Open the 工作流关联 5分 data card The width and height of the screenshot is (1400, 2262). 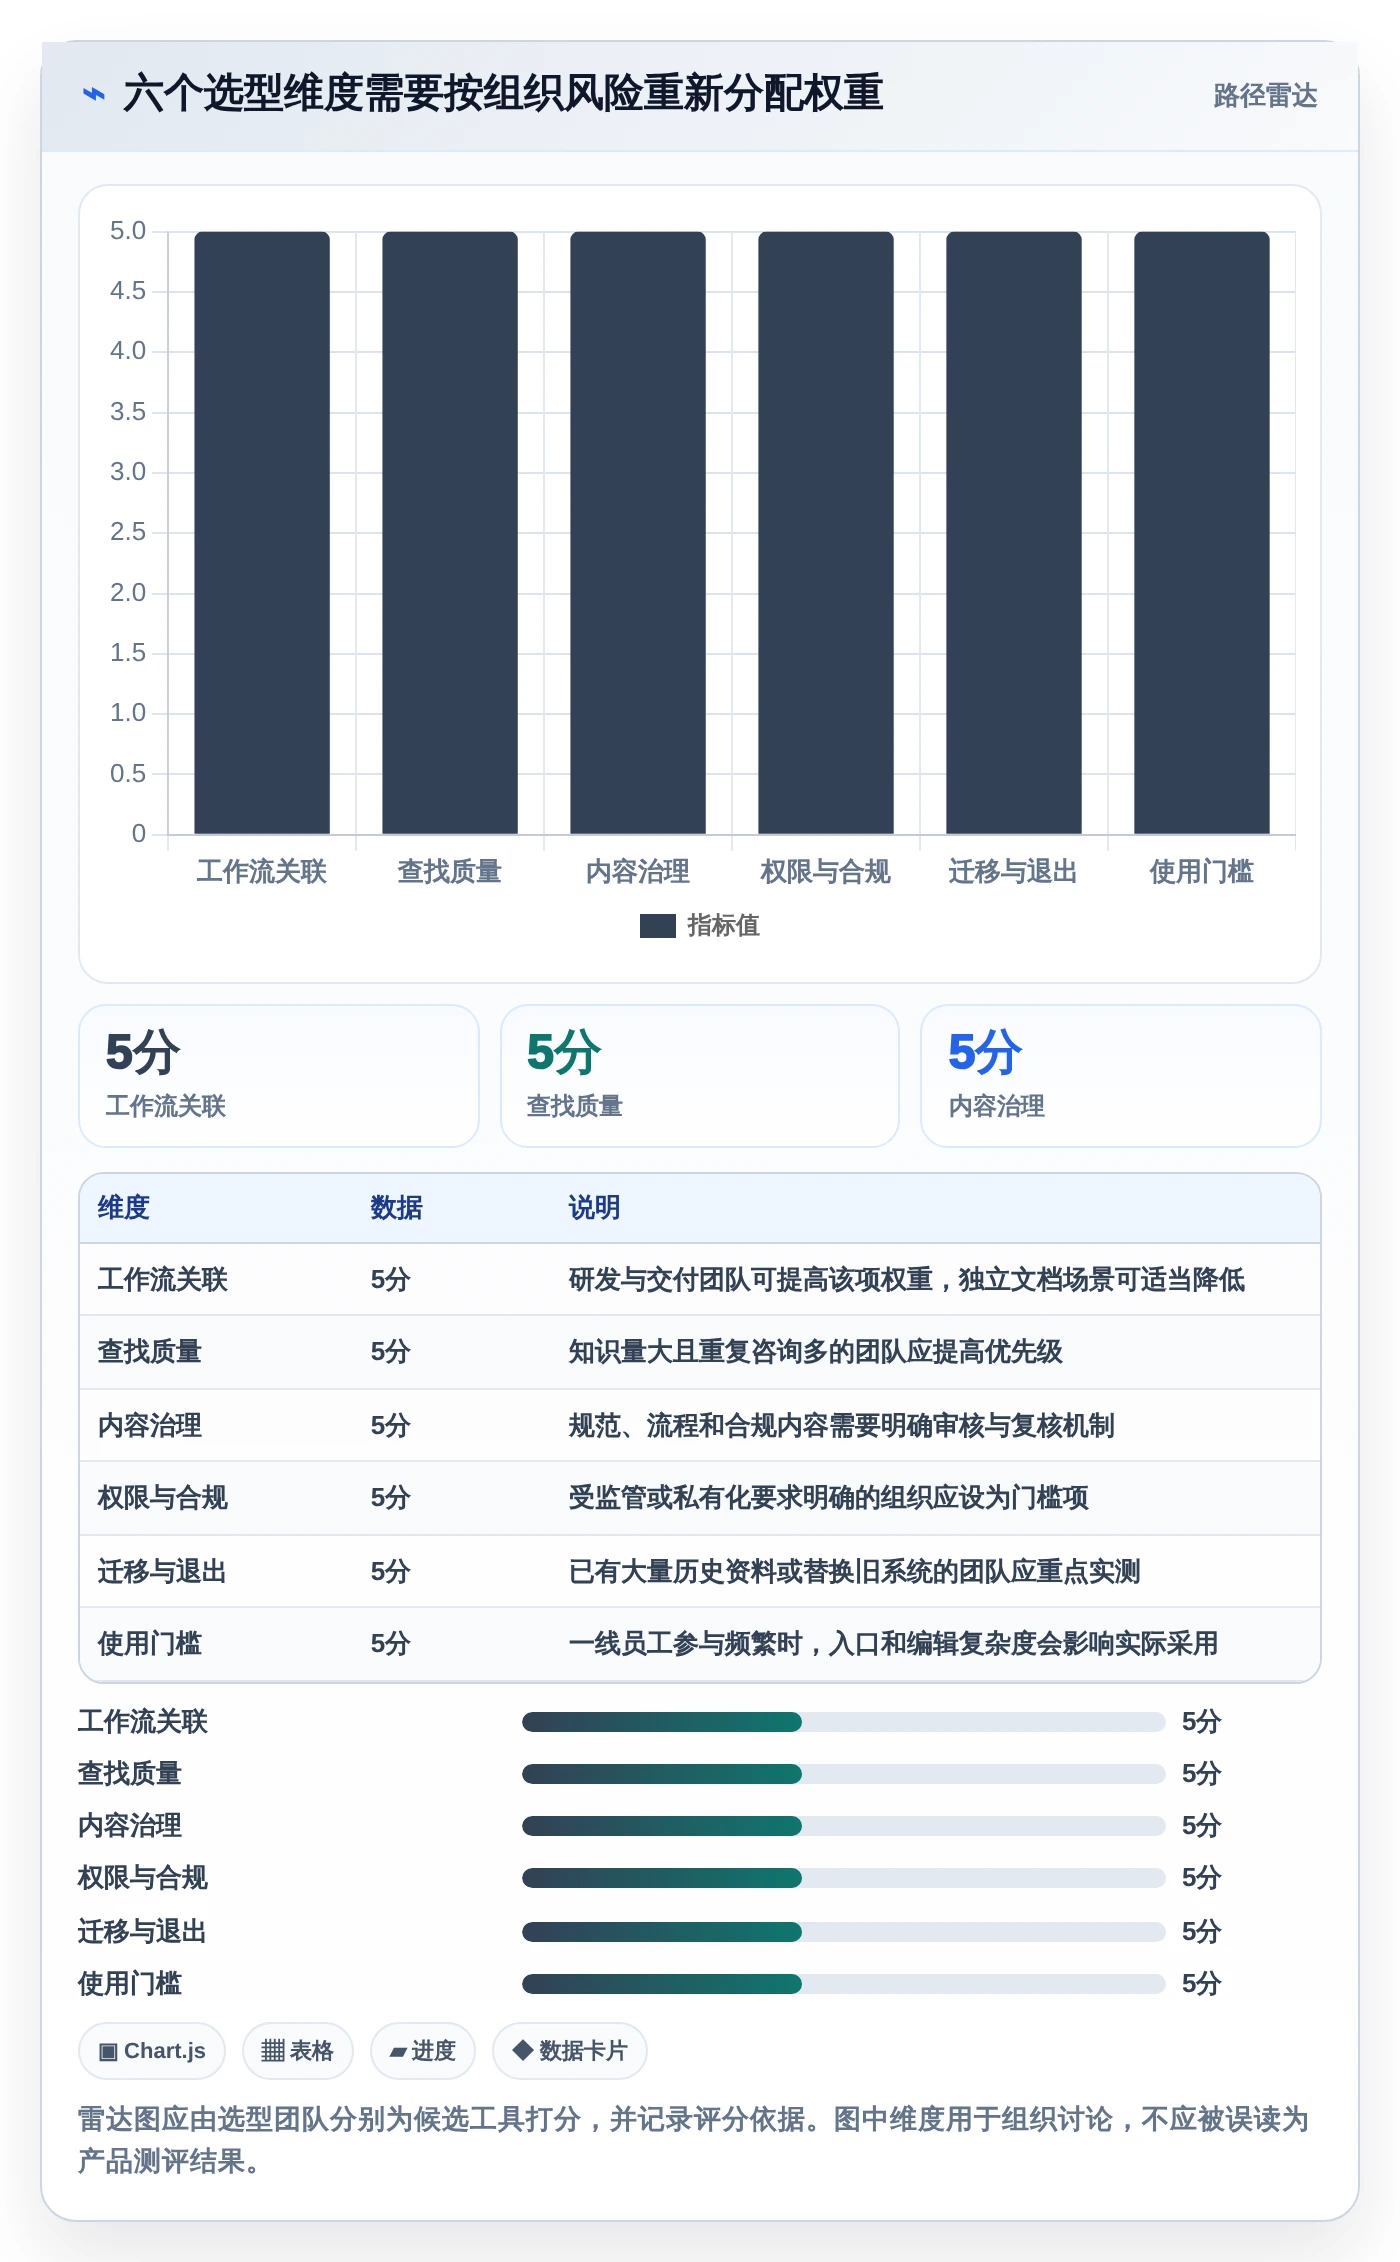click(279, 1076)
